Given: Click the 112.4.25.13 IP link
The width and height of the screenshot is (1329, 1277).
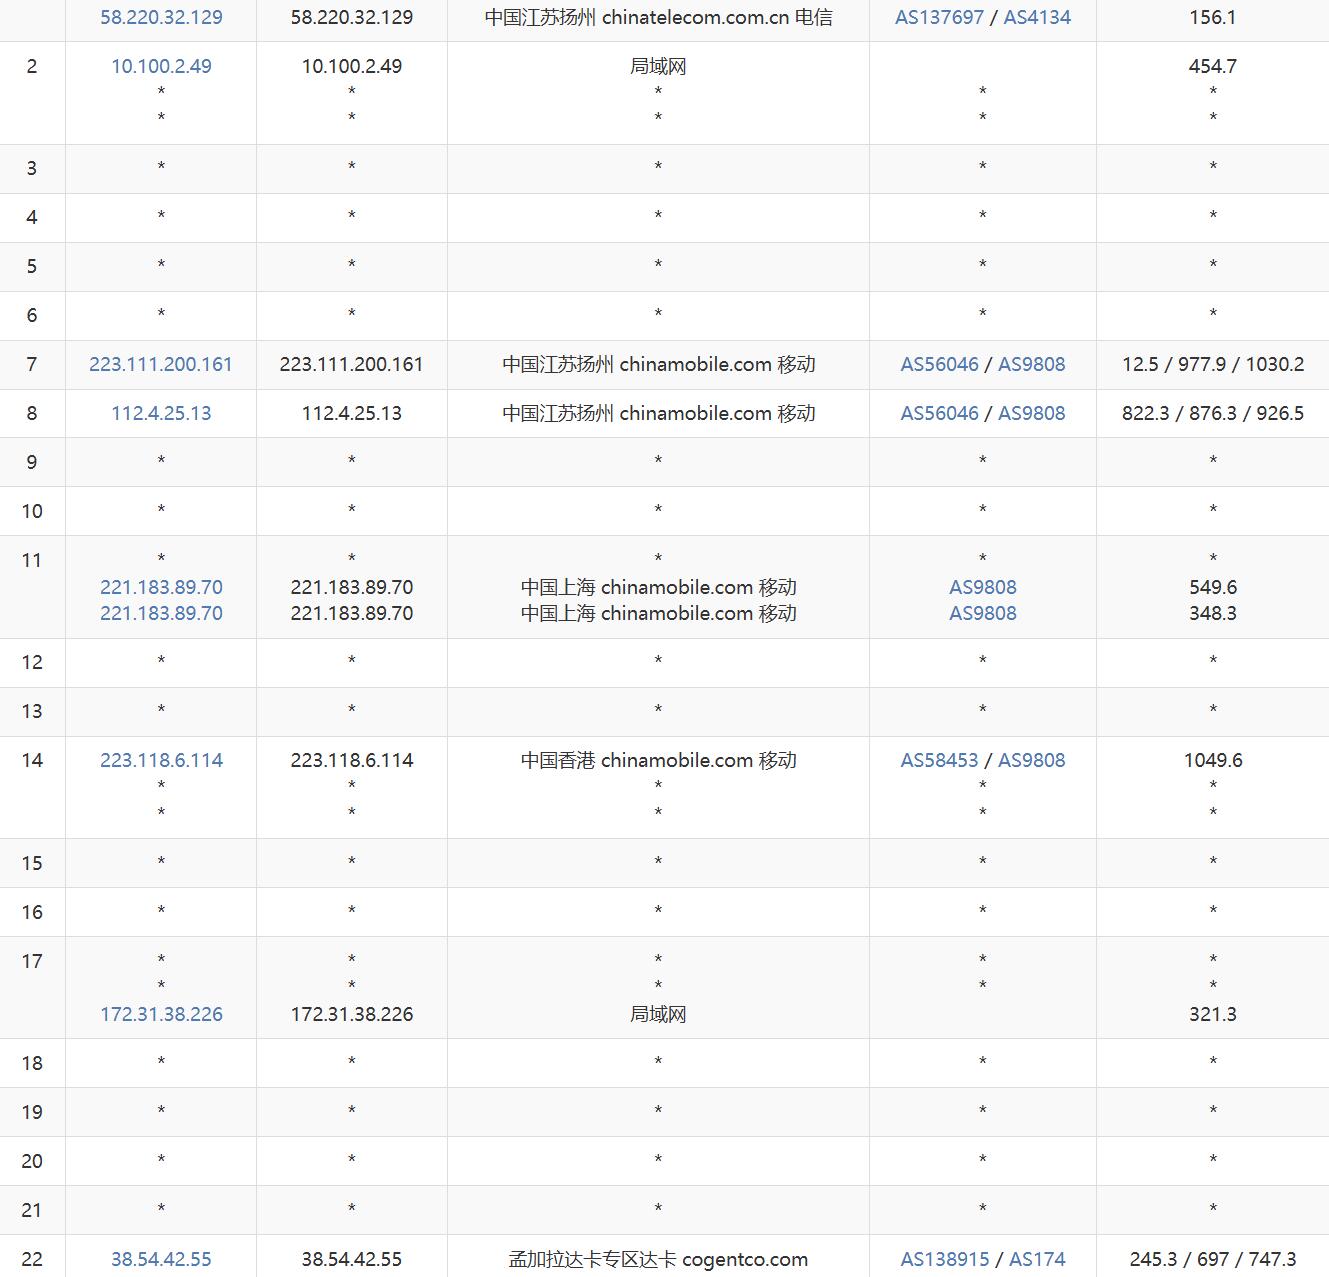Looking at the screenshot, I should click(x=161, y=413).
